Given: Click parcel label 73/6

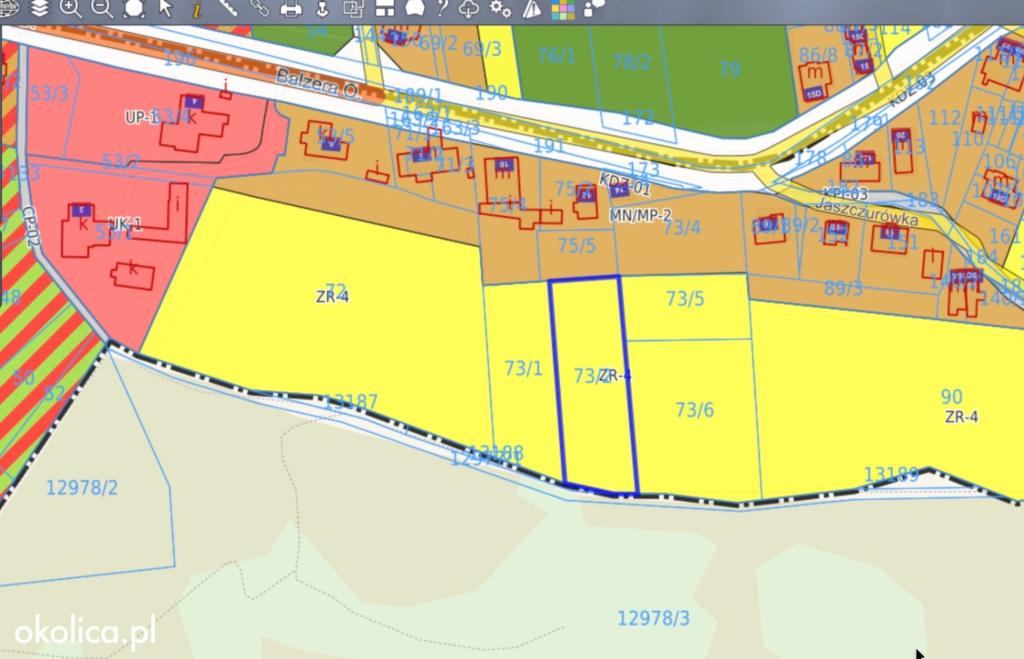Looking at the screenshot, I should 695,410.
